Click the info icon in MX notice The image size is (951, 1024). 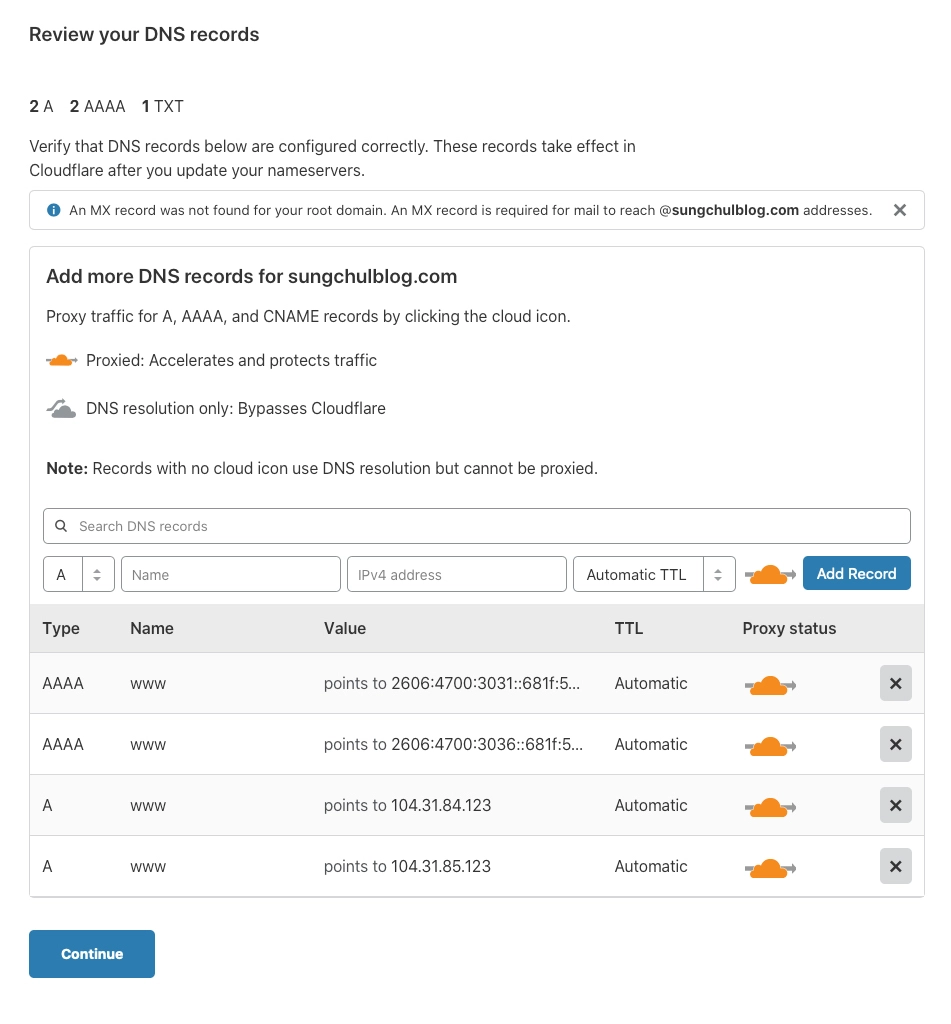[x=54, y=210]
